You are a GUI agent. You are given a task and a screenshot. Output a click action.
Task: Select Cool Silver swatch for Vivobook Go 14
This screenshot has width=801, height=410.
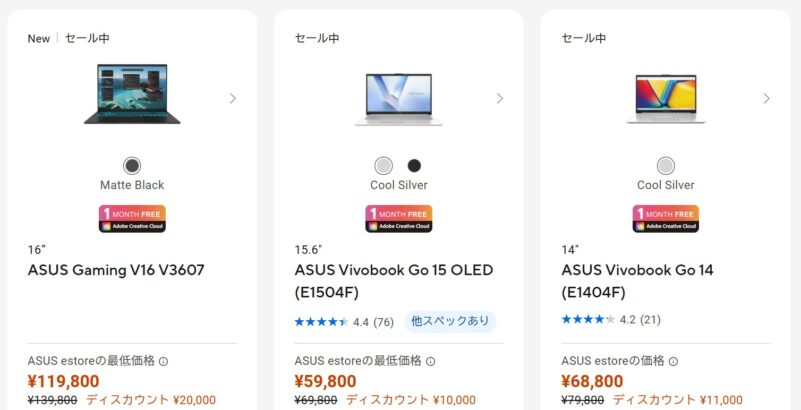(666, 166)
